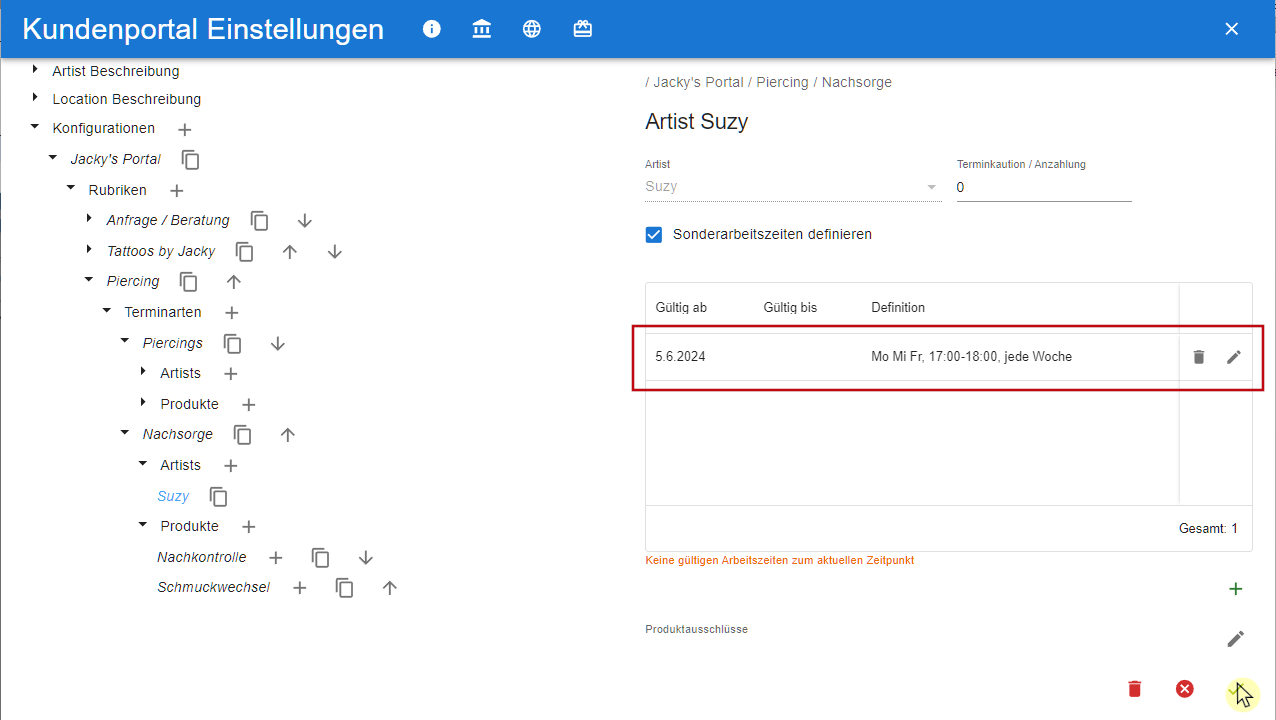Expand Artists under Piercings

(143, 372)
